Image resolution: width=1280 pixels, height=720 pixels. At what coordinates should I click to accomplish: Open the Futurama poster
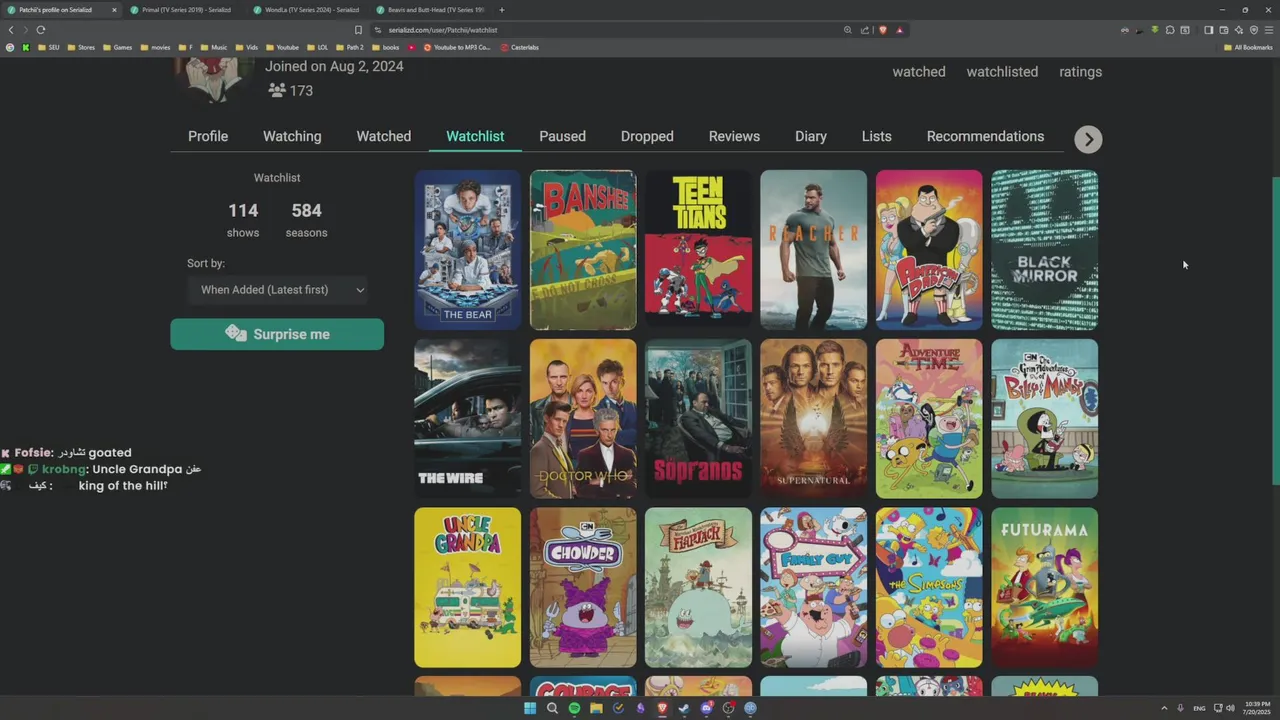click(x=1044, y=587)
